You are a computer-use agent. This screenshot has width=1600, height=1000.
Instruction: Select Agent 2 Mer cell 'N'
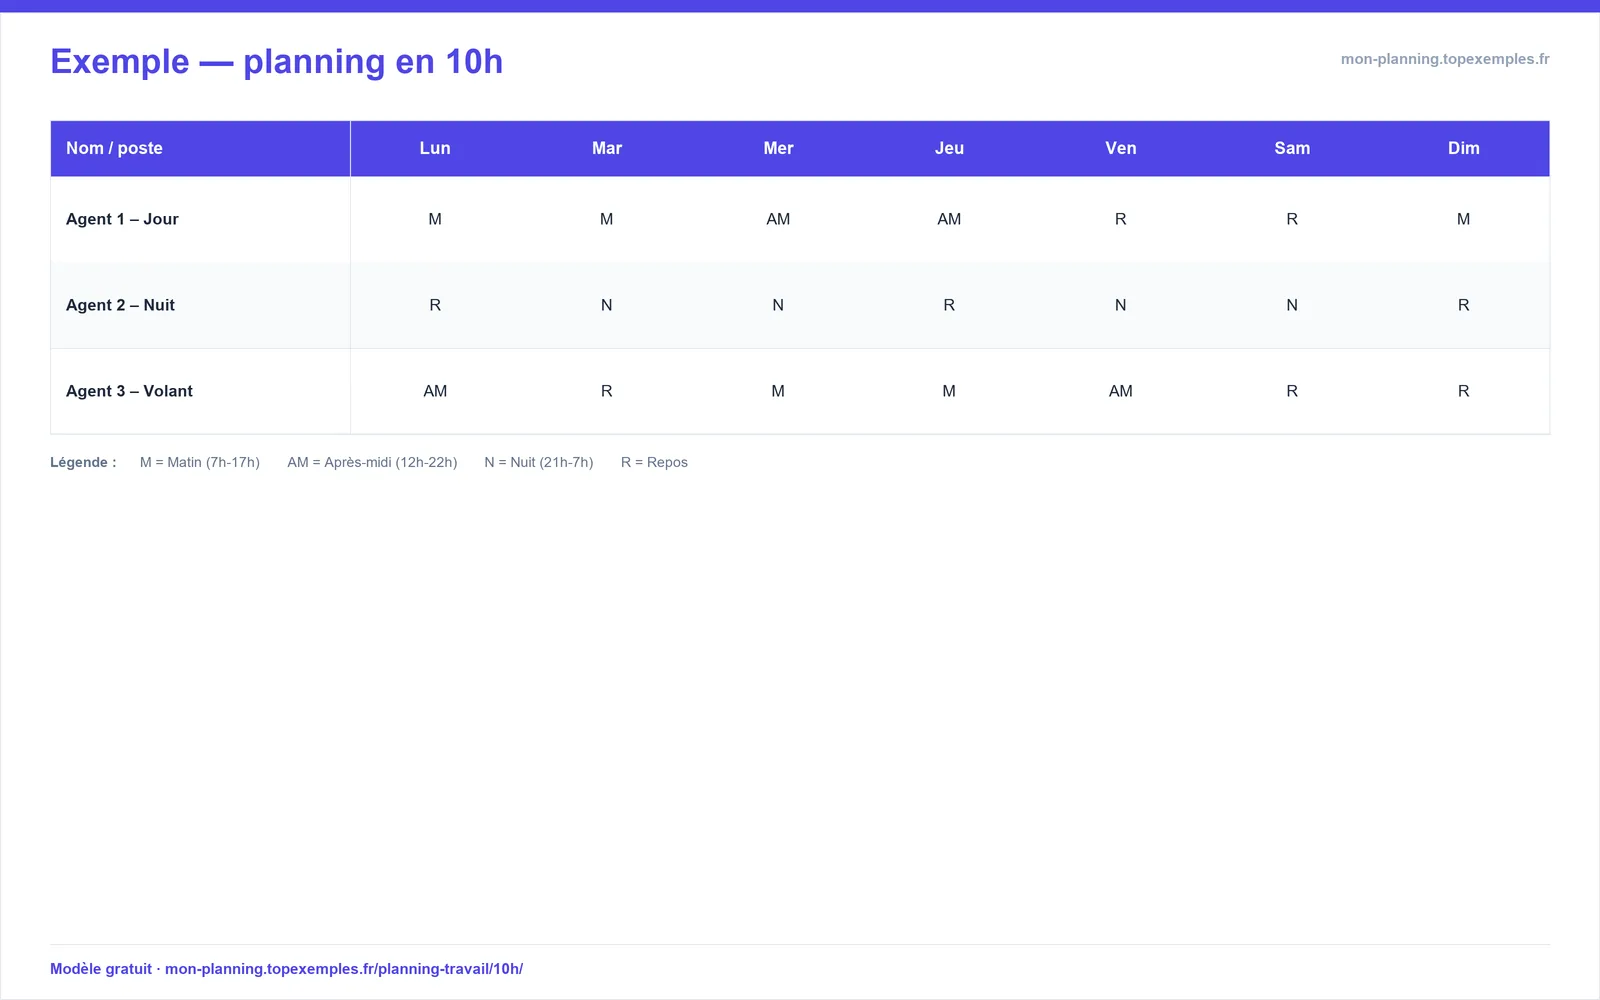coord(778,305)
